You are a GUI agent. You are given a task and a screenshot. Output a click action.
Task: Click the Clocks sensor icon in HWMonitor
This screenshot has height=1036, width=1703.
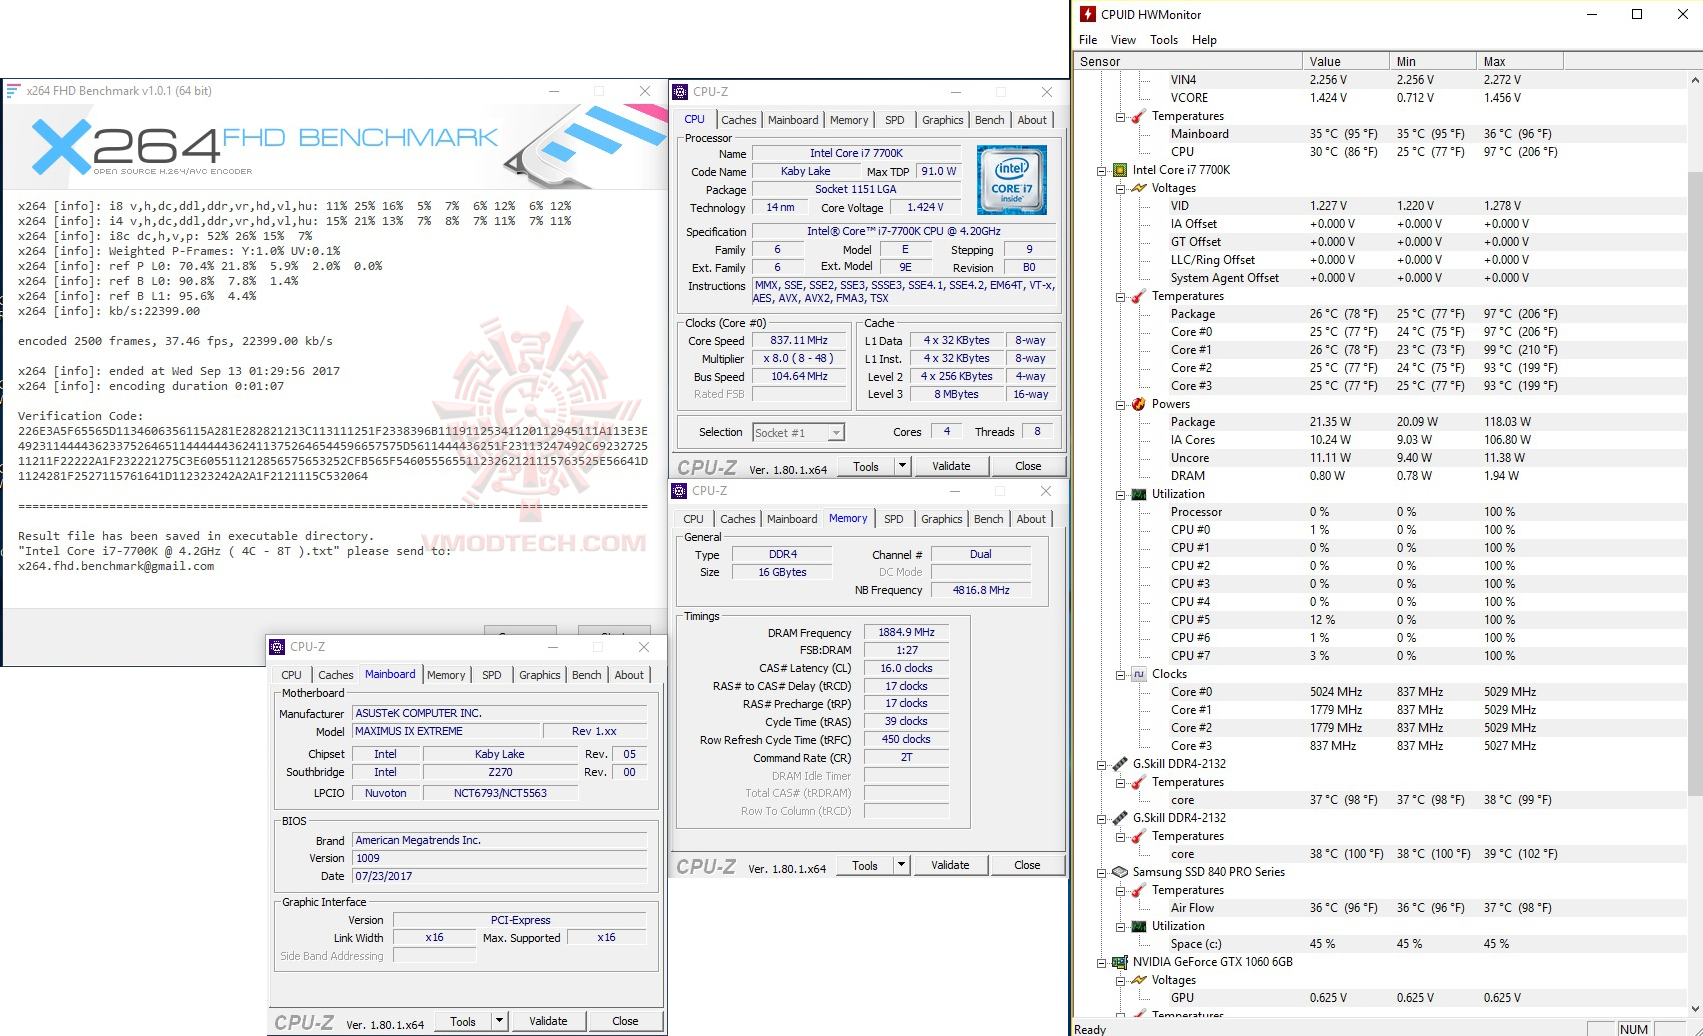tap(1140, 674)
